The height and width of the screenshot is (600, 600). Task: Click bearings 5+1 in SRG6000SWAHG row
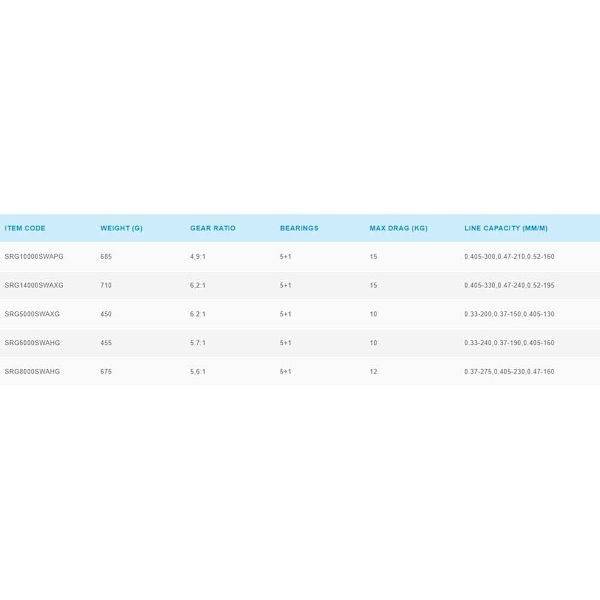point(285,342)
